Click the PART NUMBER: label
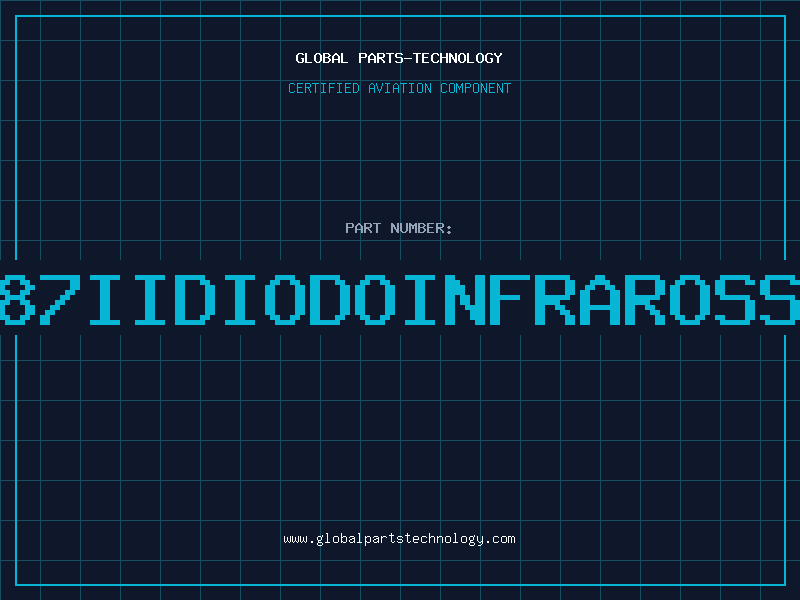The image size is (800, 600). (398, 228)
